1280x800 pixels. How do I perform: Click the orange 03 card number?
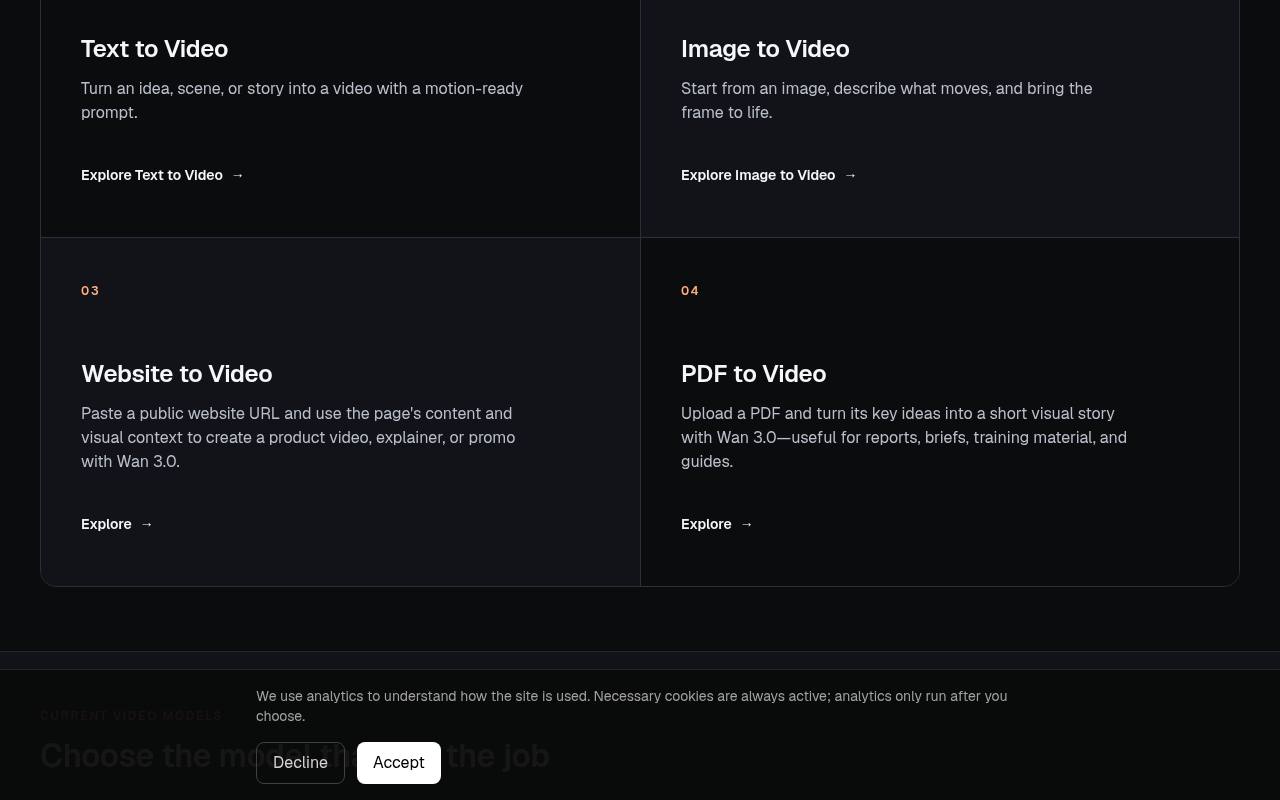coord(90,291)
